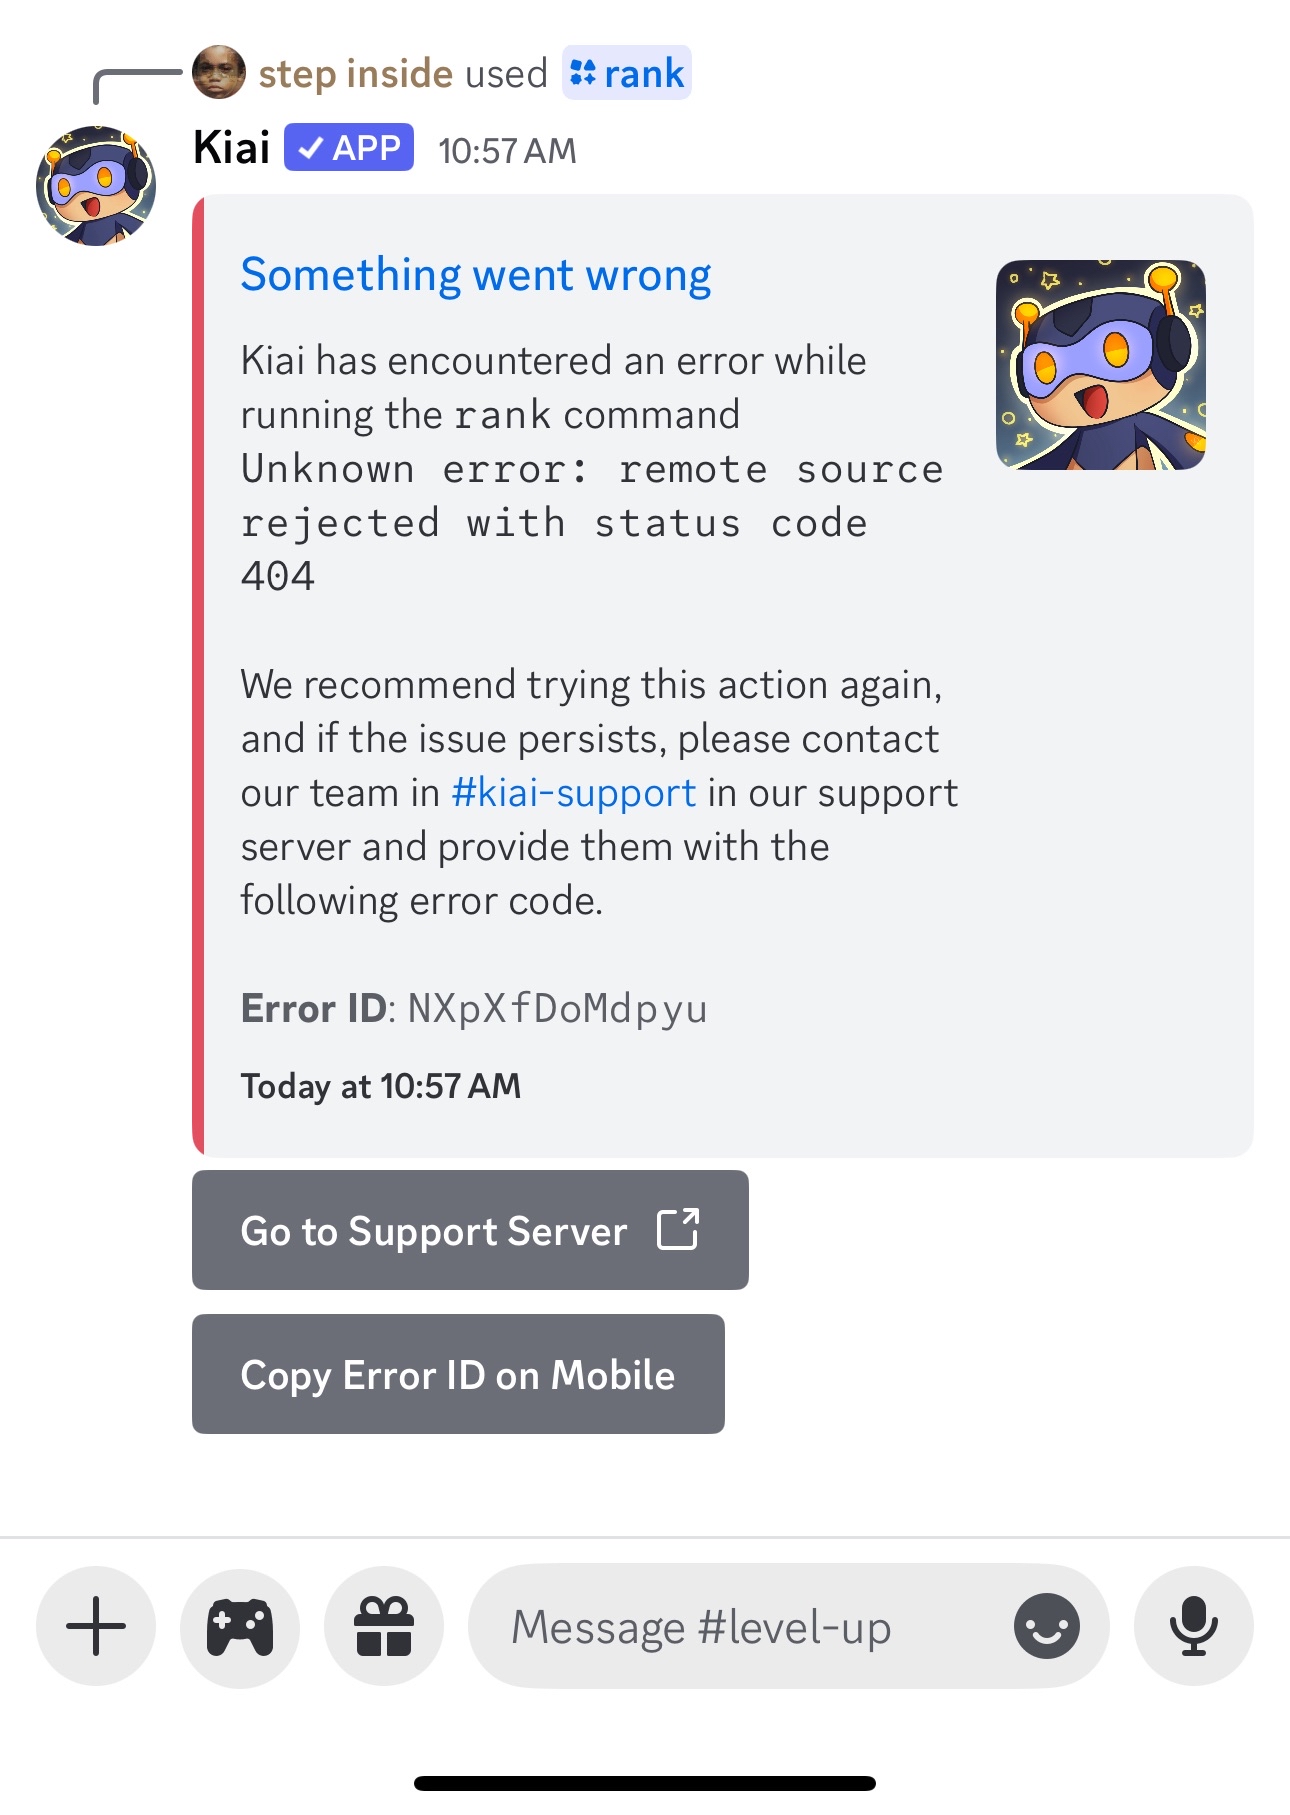The image size is (1290, 1815).
Task: Open the game controller activities icon
Action: coord(240,1626)
